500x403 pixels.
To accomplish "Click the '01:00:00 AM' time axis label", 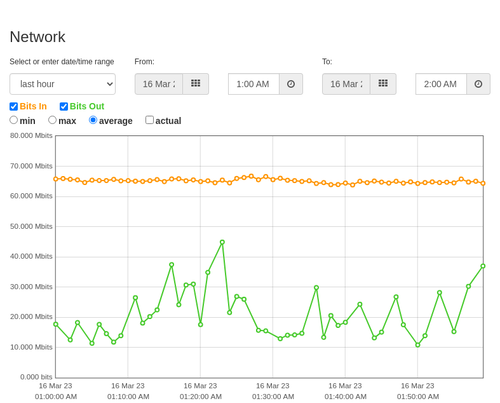I will point(56,397).
